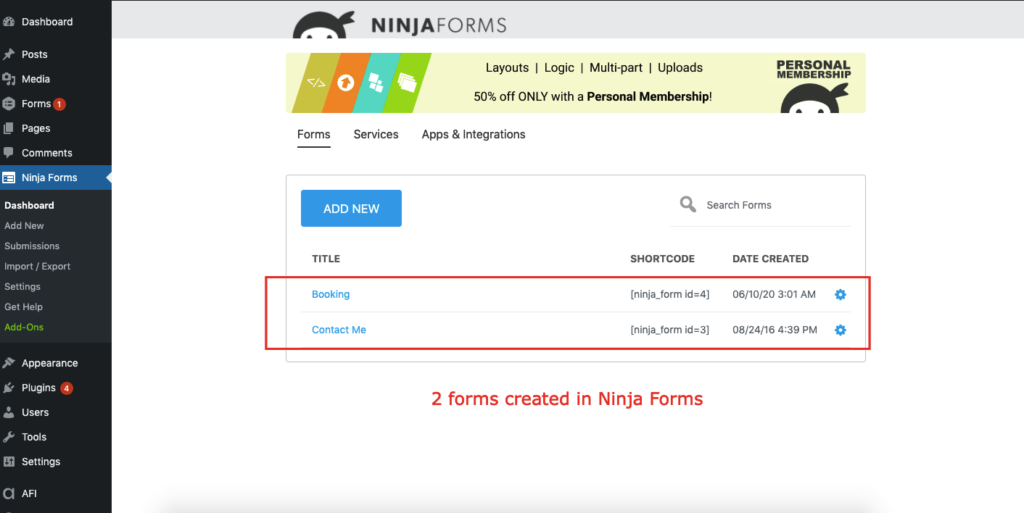The height and width of the screenshot is (513, 1024).
Task: Click the search magnifier icon
Action: (x=688, y=204)
